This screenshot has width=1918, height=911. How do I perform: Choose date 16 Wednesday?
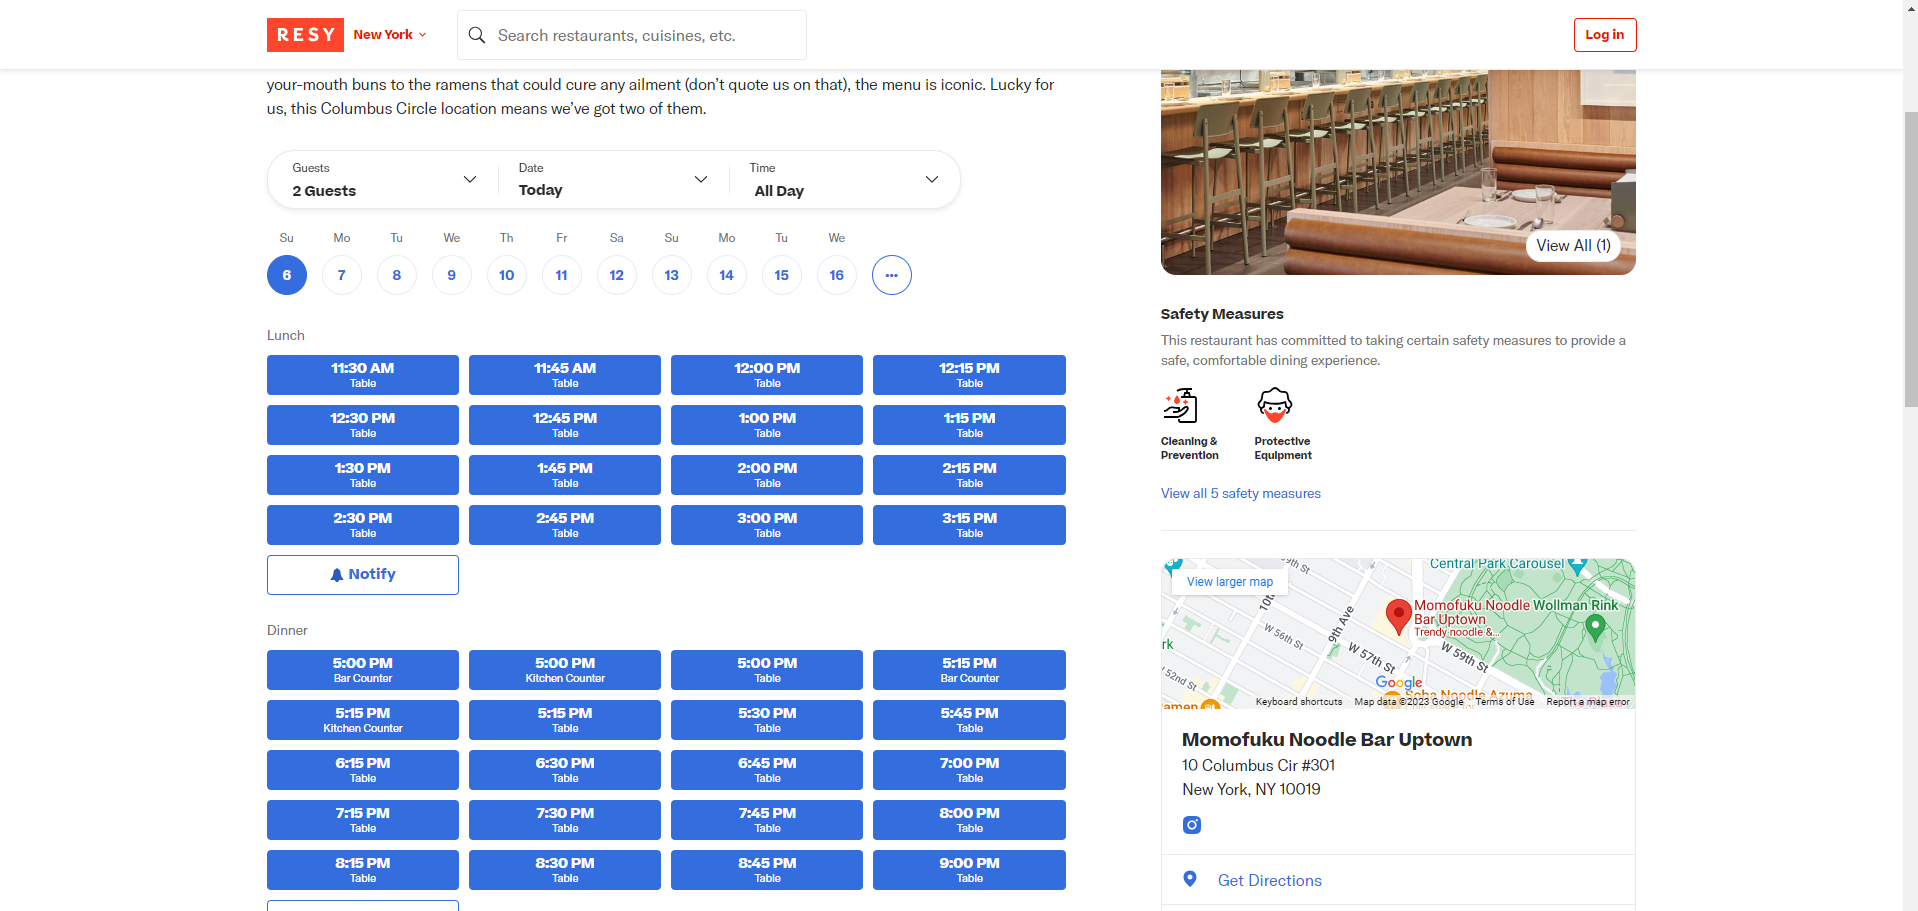point(837,275)
